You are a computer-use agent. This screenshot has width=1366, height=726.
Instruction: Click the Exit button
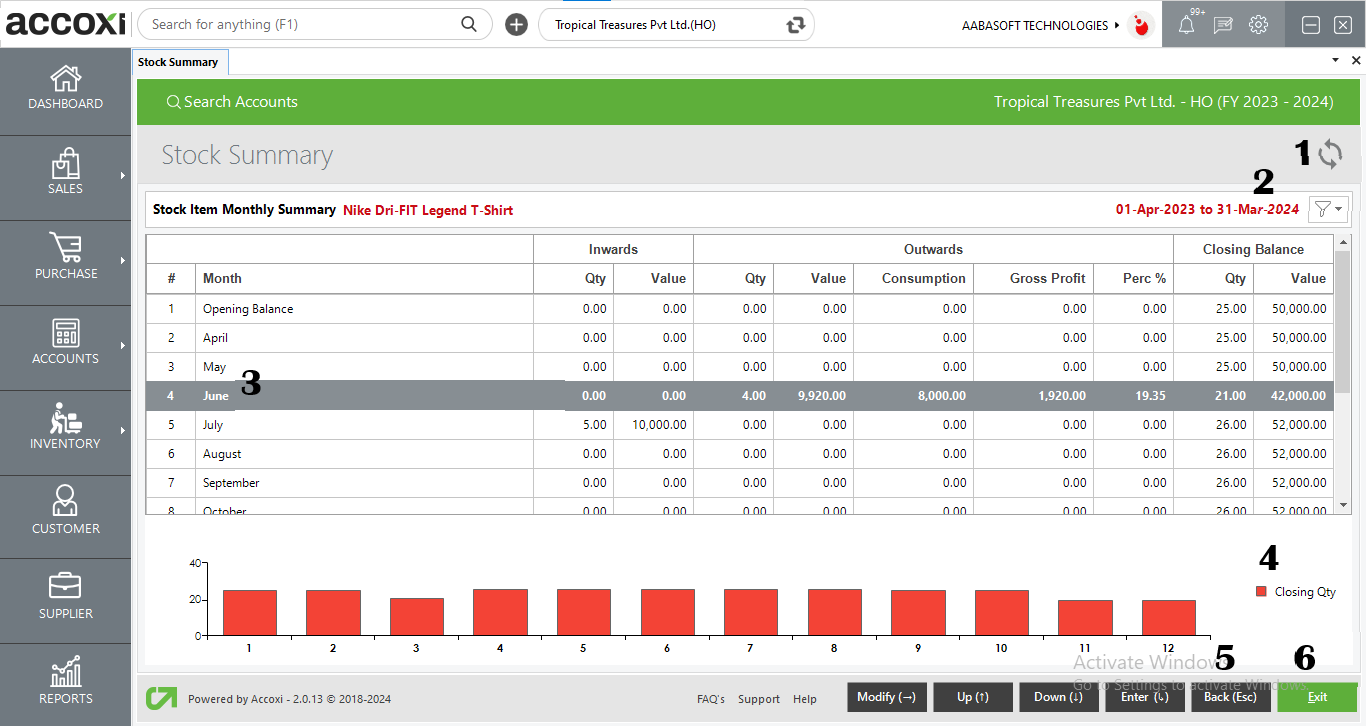point(1316,697)
